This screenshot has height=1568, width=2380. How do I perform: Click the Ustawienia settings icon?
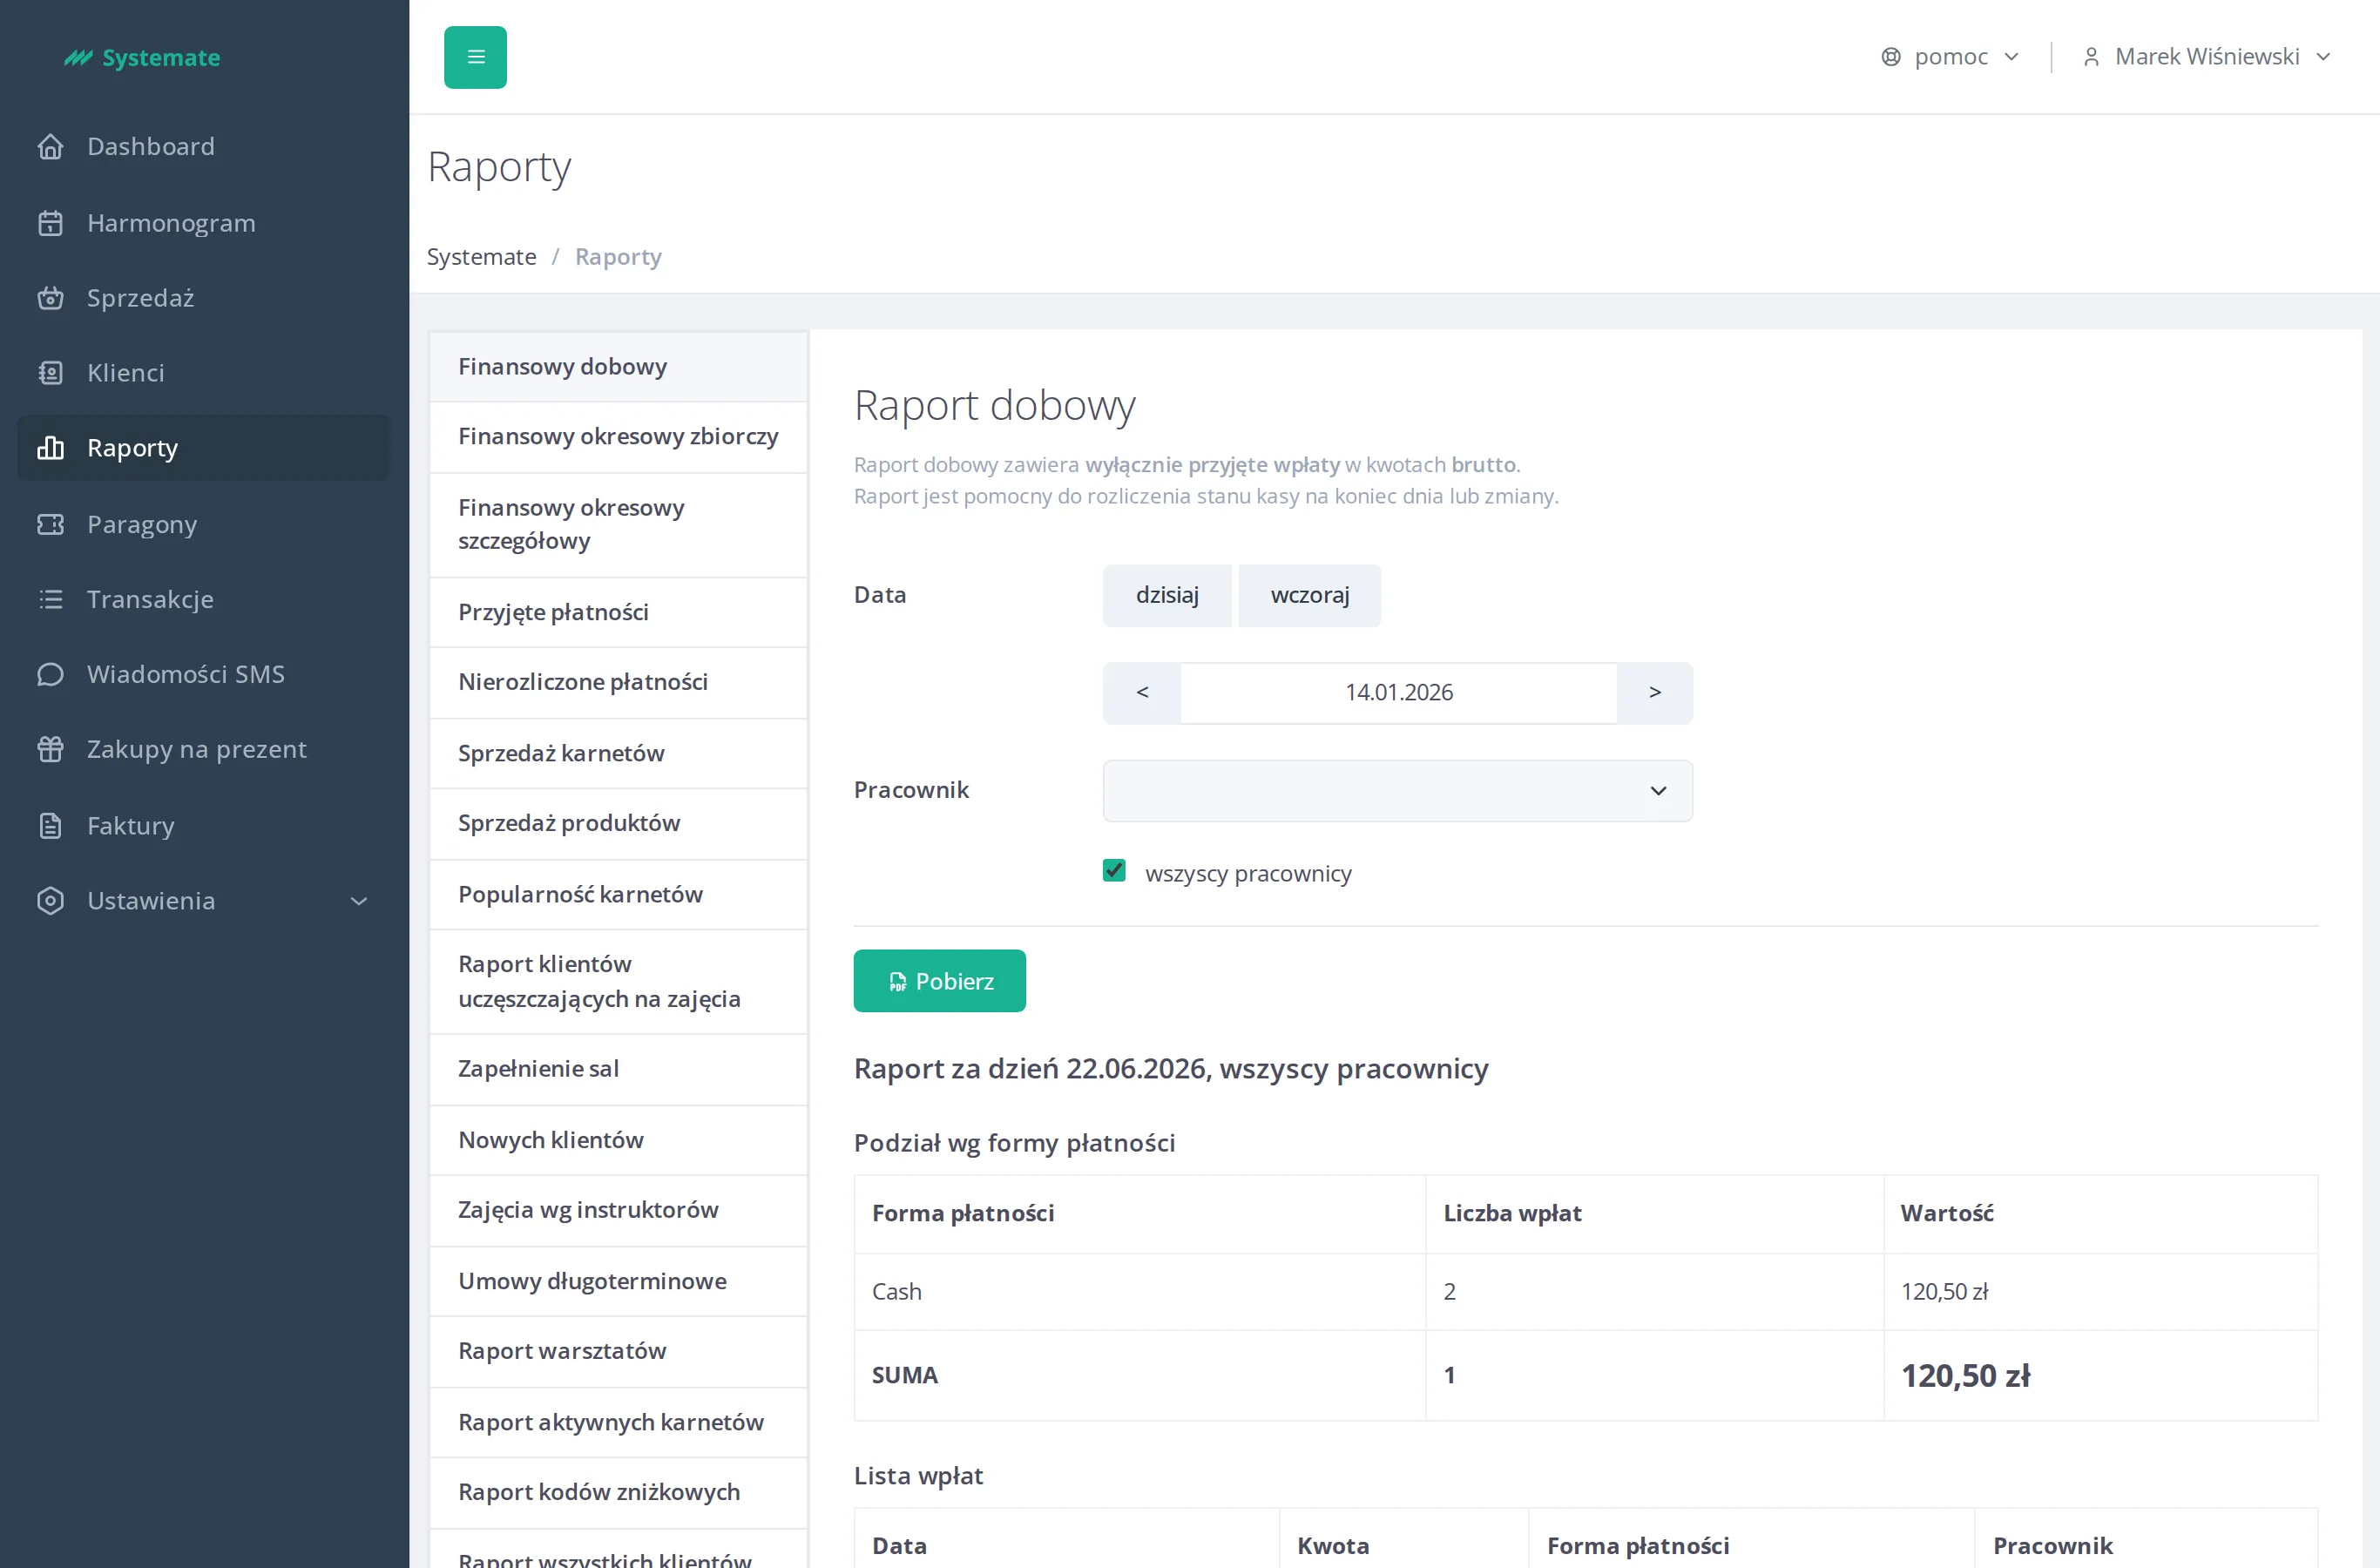tap(50, 901)
